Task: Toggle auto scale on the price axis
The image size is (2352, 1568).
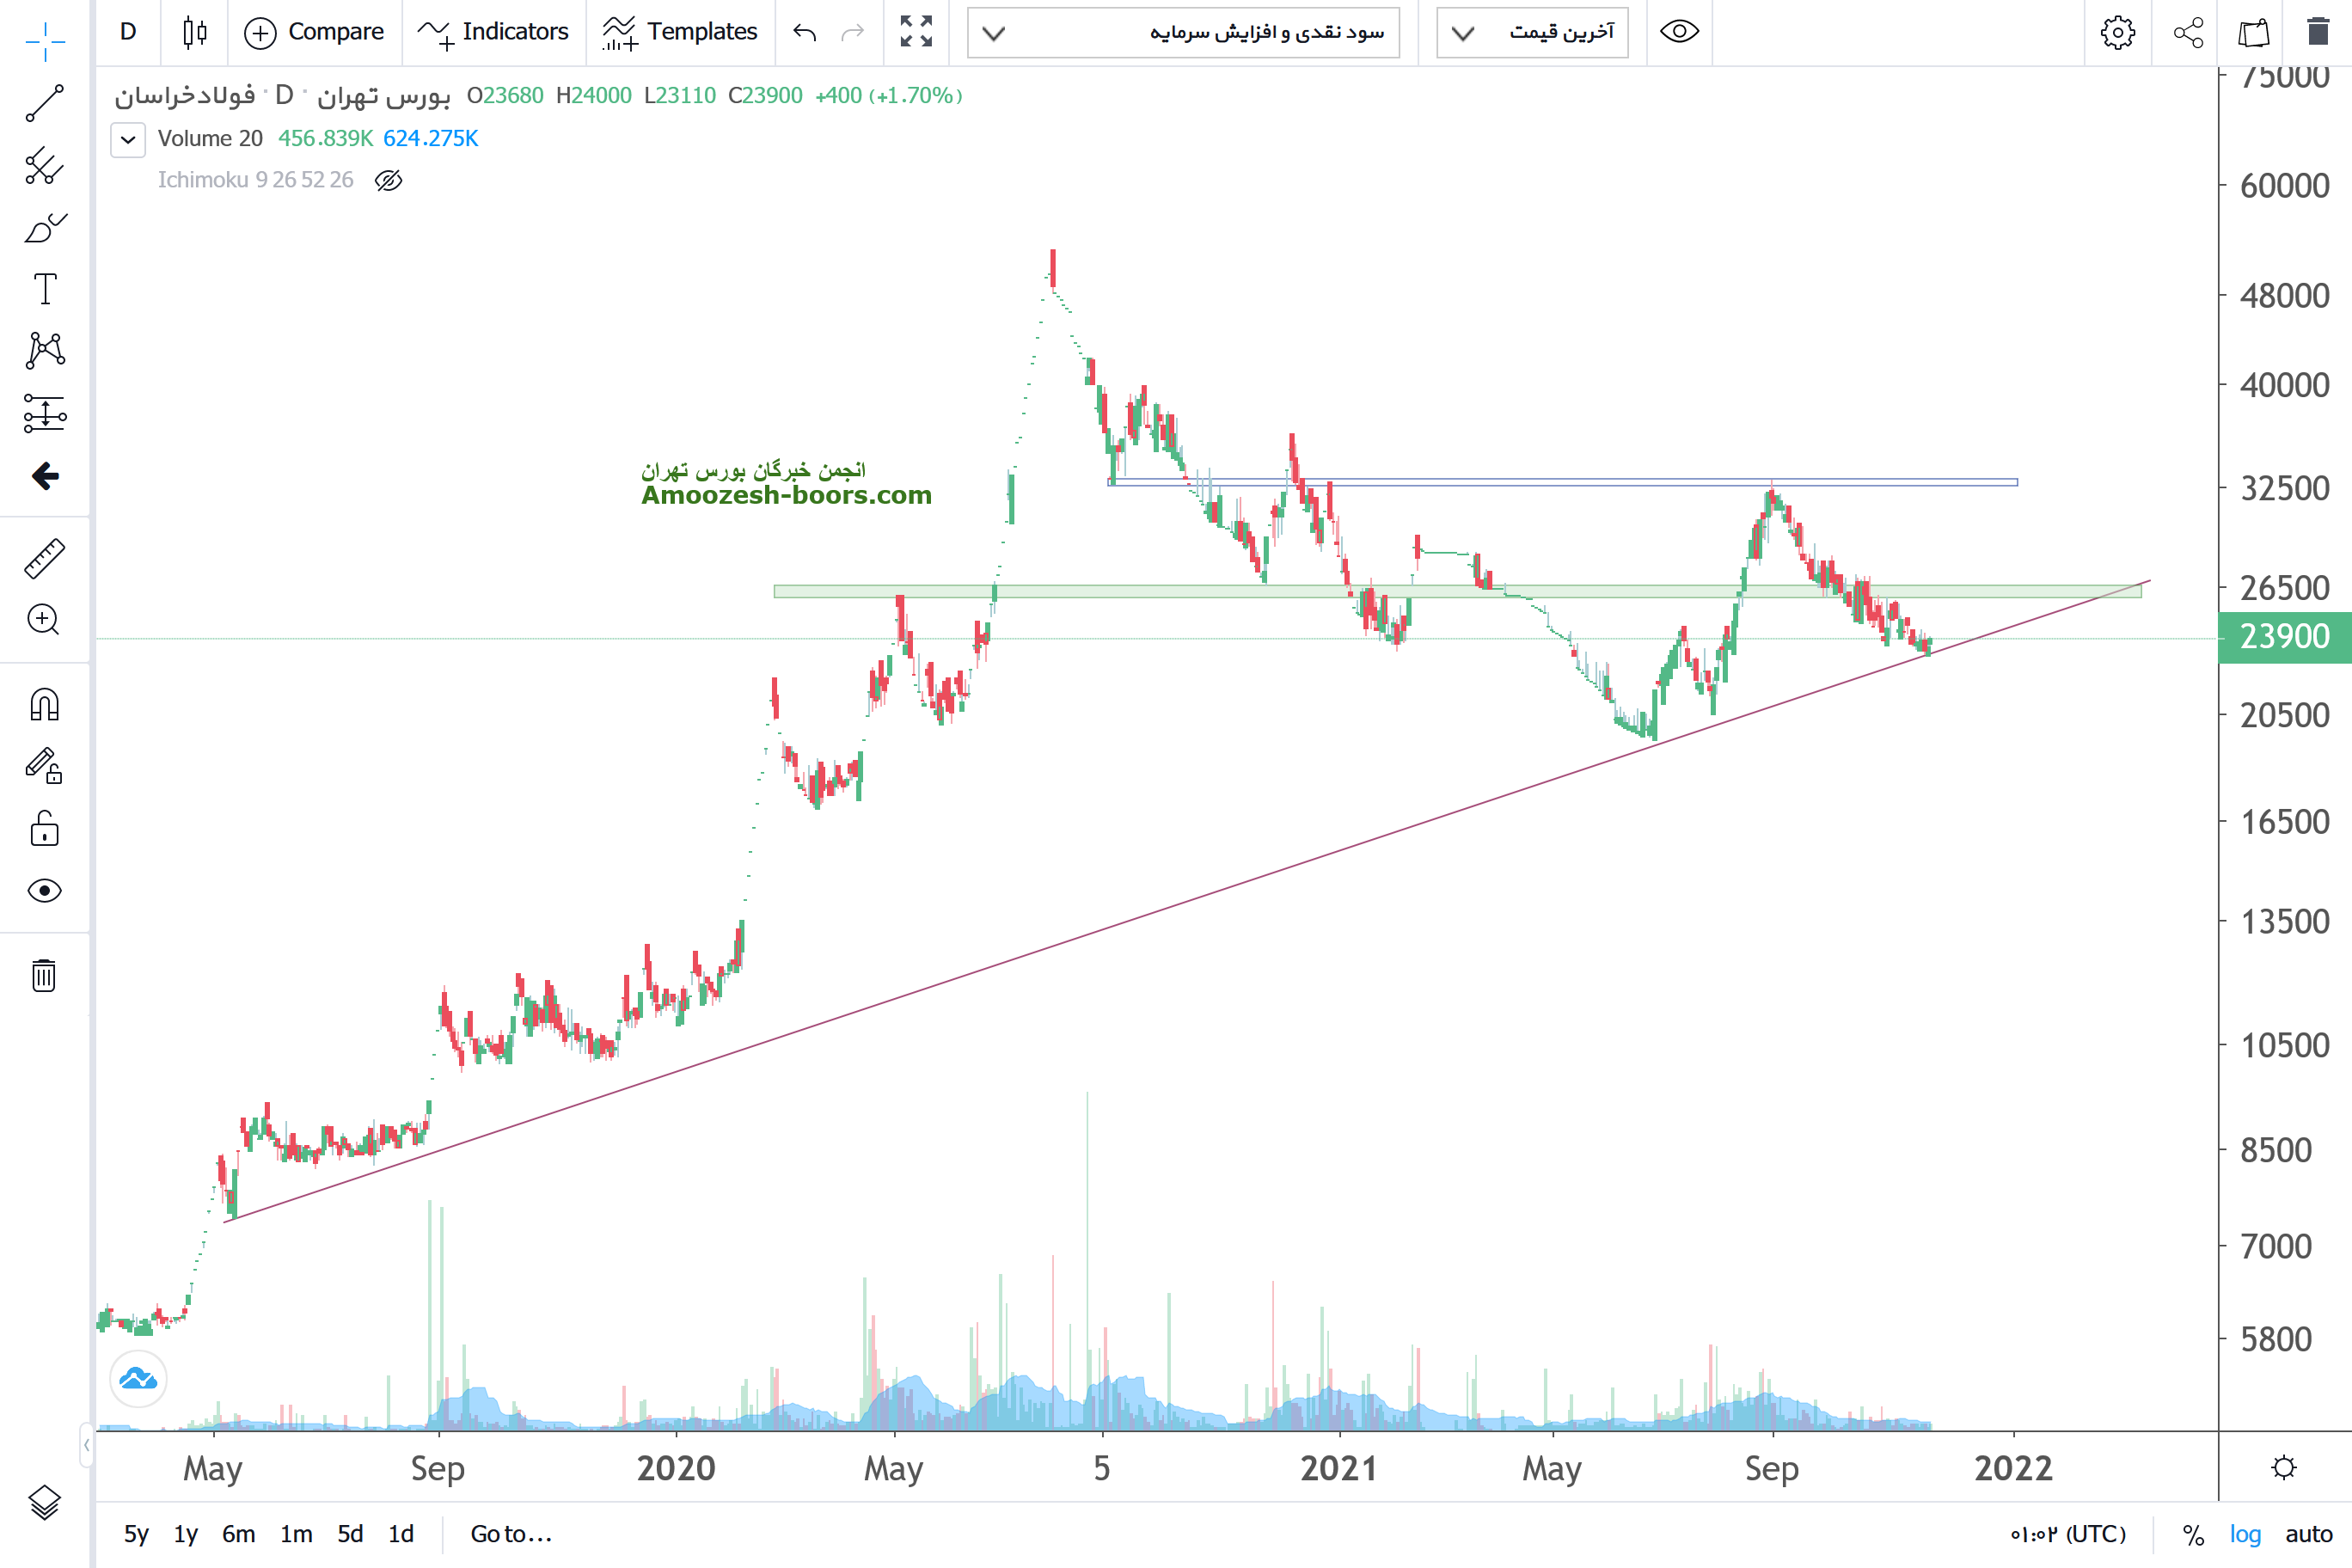Action: click(x=2308, y=1534)
